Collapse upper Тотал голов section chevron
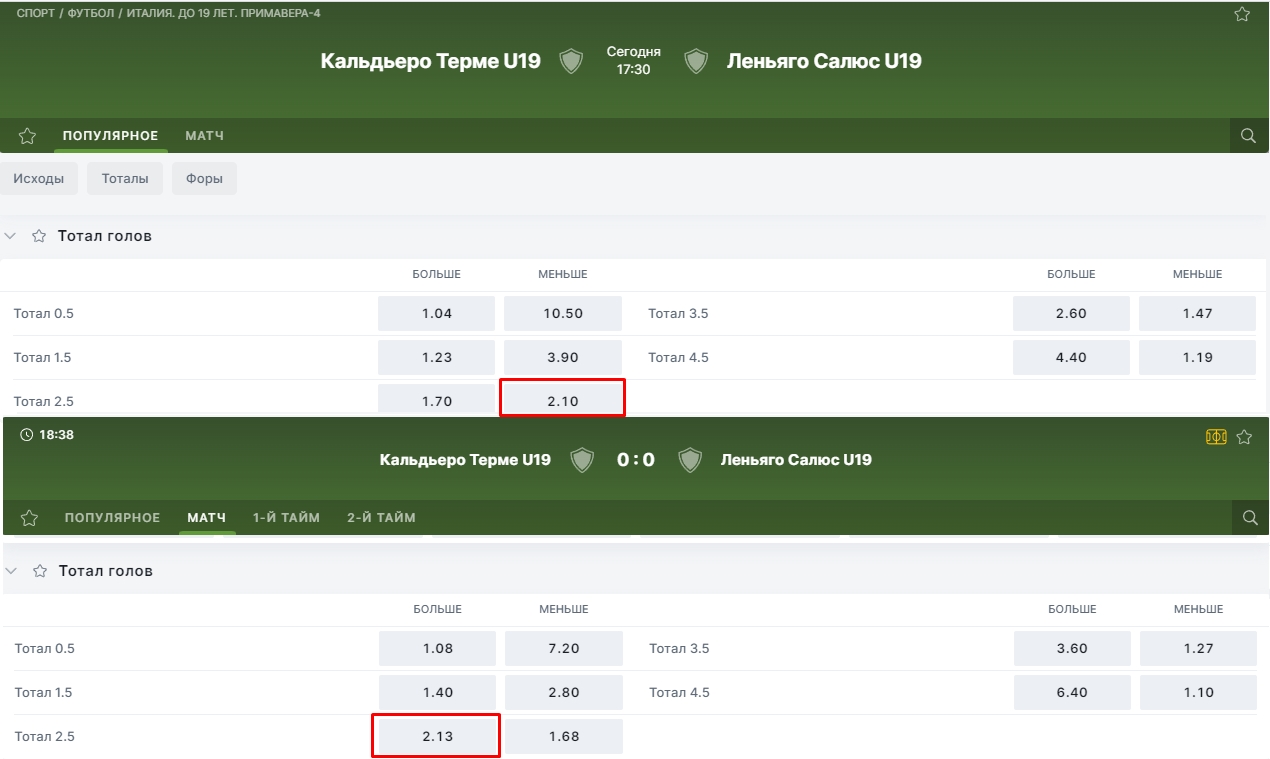 pyautogui.click(x=11, y=236)
